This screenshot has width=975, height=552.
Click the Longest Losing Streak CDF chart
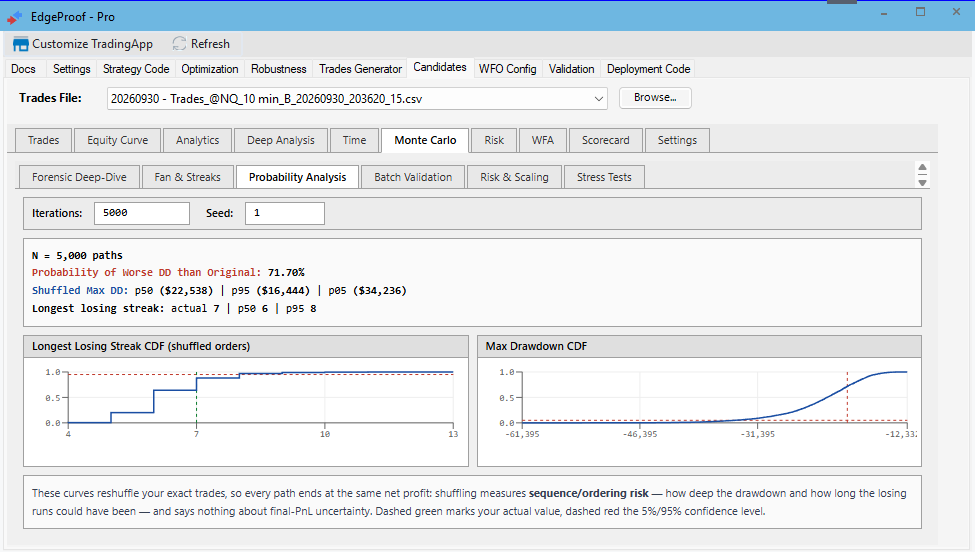[246, 412]
